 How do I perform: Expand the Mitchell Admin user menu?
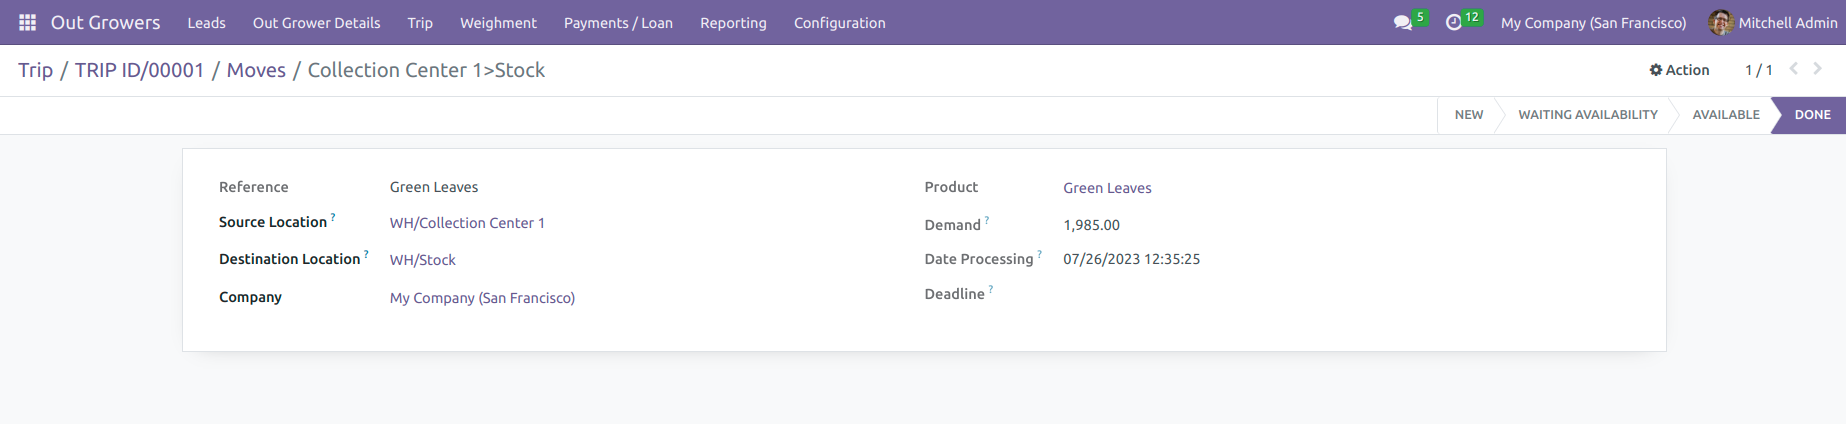pos(1774,22)
